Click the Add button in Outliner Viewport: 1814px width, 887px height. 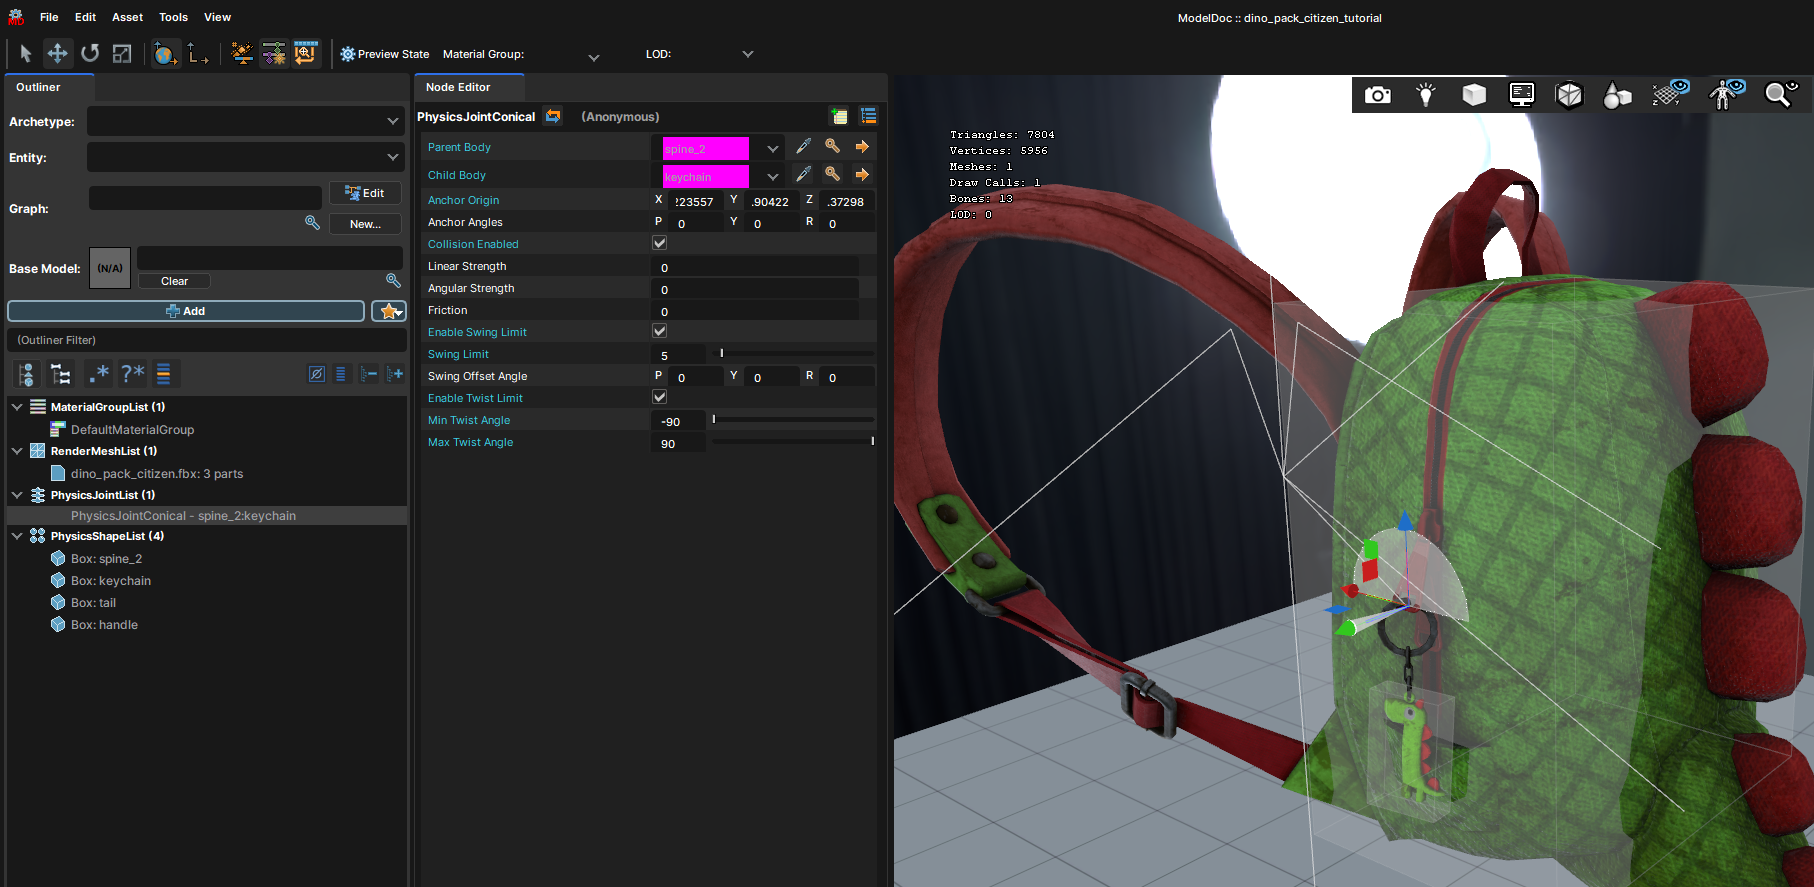(x=186, y=311)
